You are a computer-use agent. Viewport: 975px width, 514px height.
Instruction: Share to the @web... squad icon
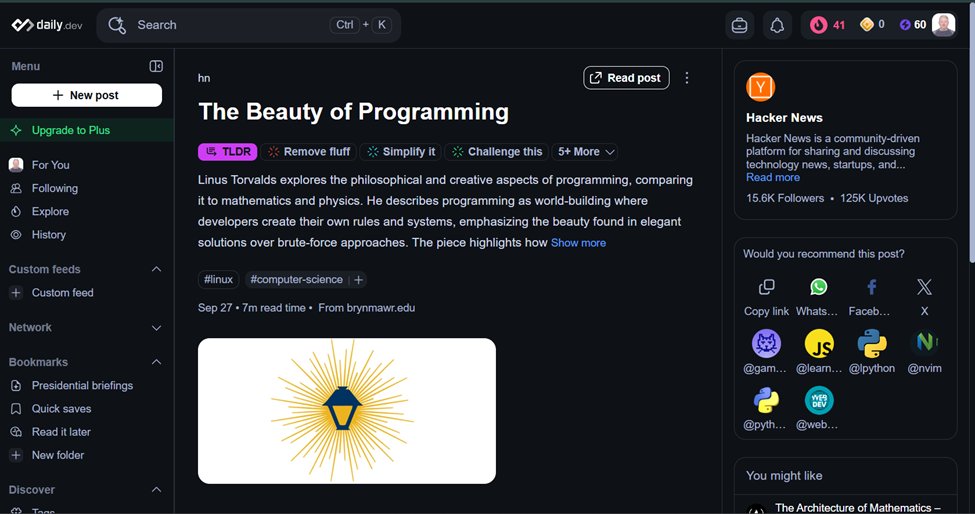pos(819,400)
